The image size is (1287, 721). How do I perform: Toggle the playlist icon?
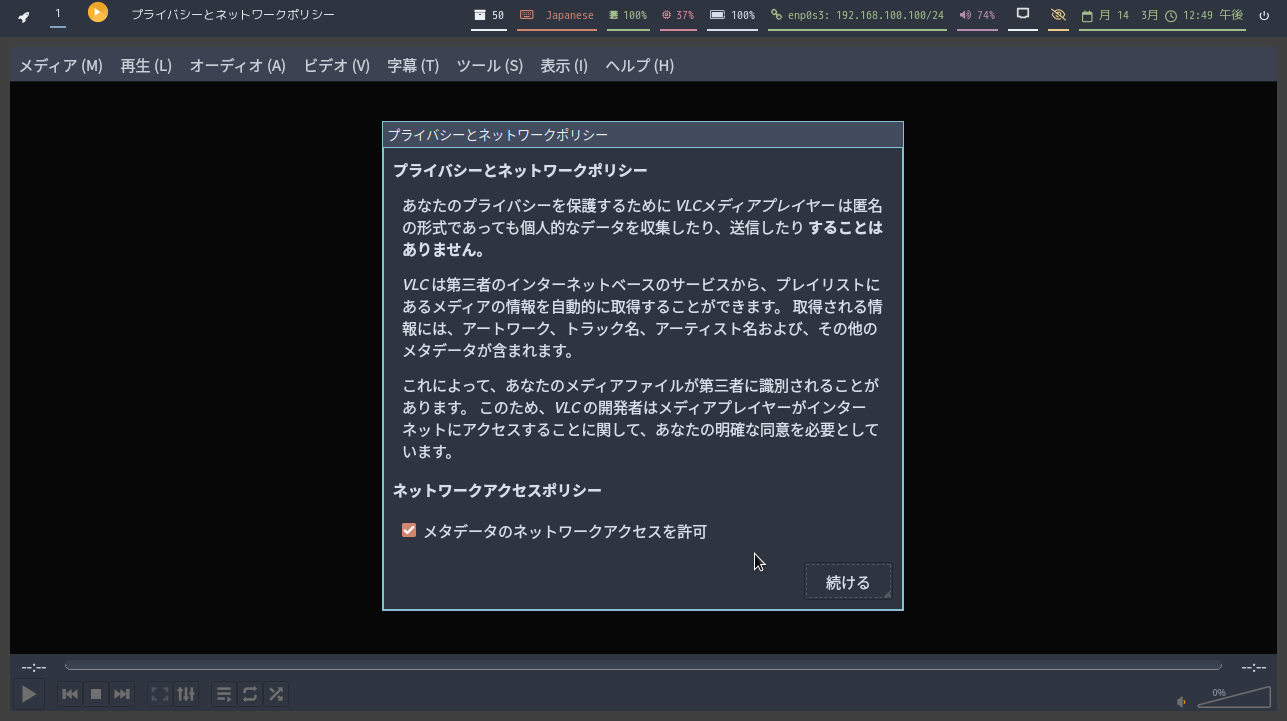point(224,693)
